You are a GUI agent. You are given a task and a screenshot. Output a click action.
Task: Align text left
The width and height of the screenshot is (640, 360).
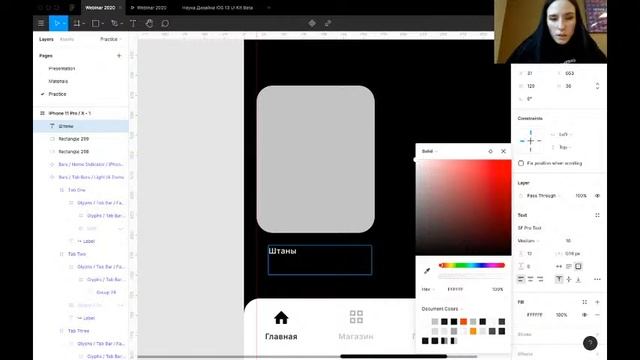[521, 279]
